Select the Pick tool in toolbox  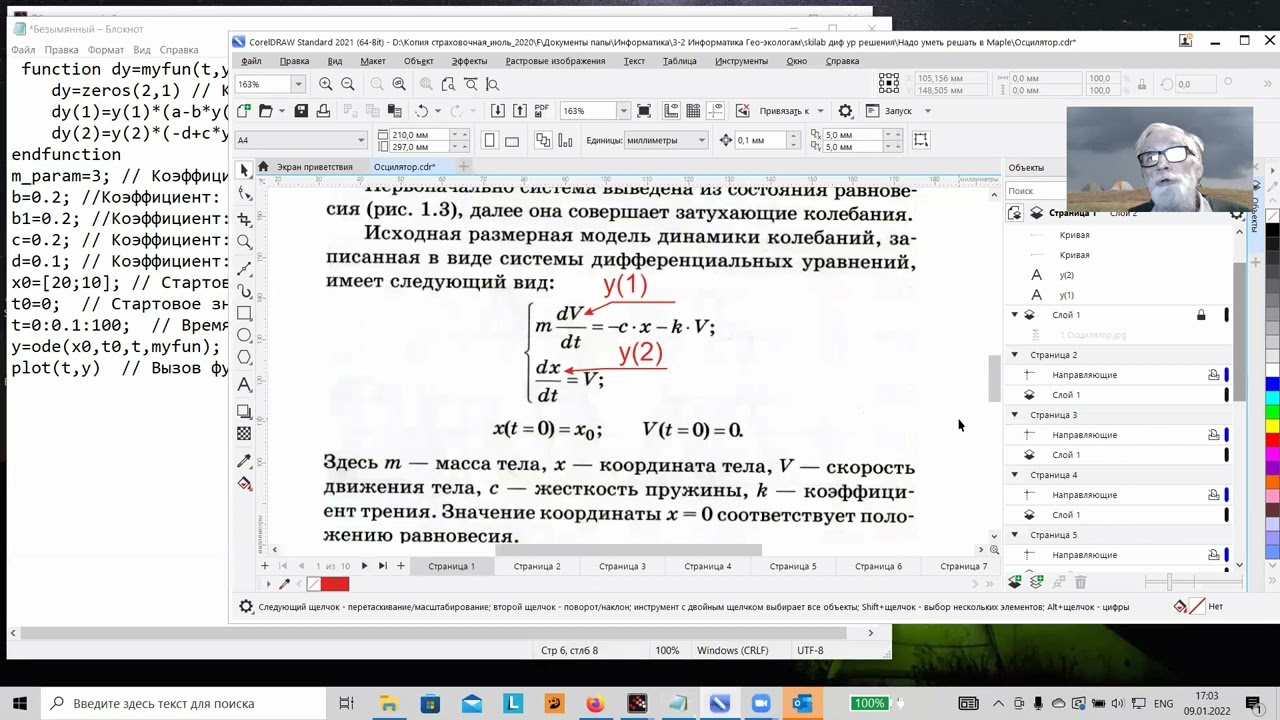[x=244, y=170]
